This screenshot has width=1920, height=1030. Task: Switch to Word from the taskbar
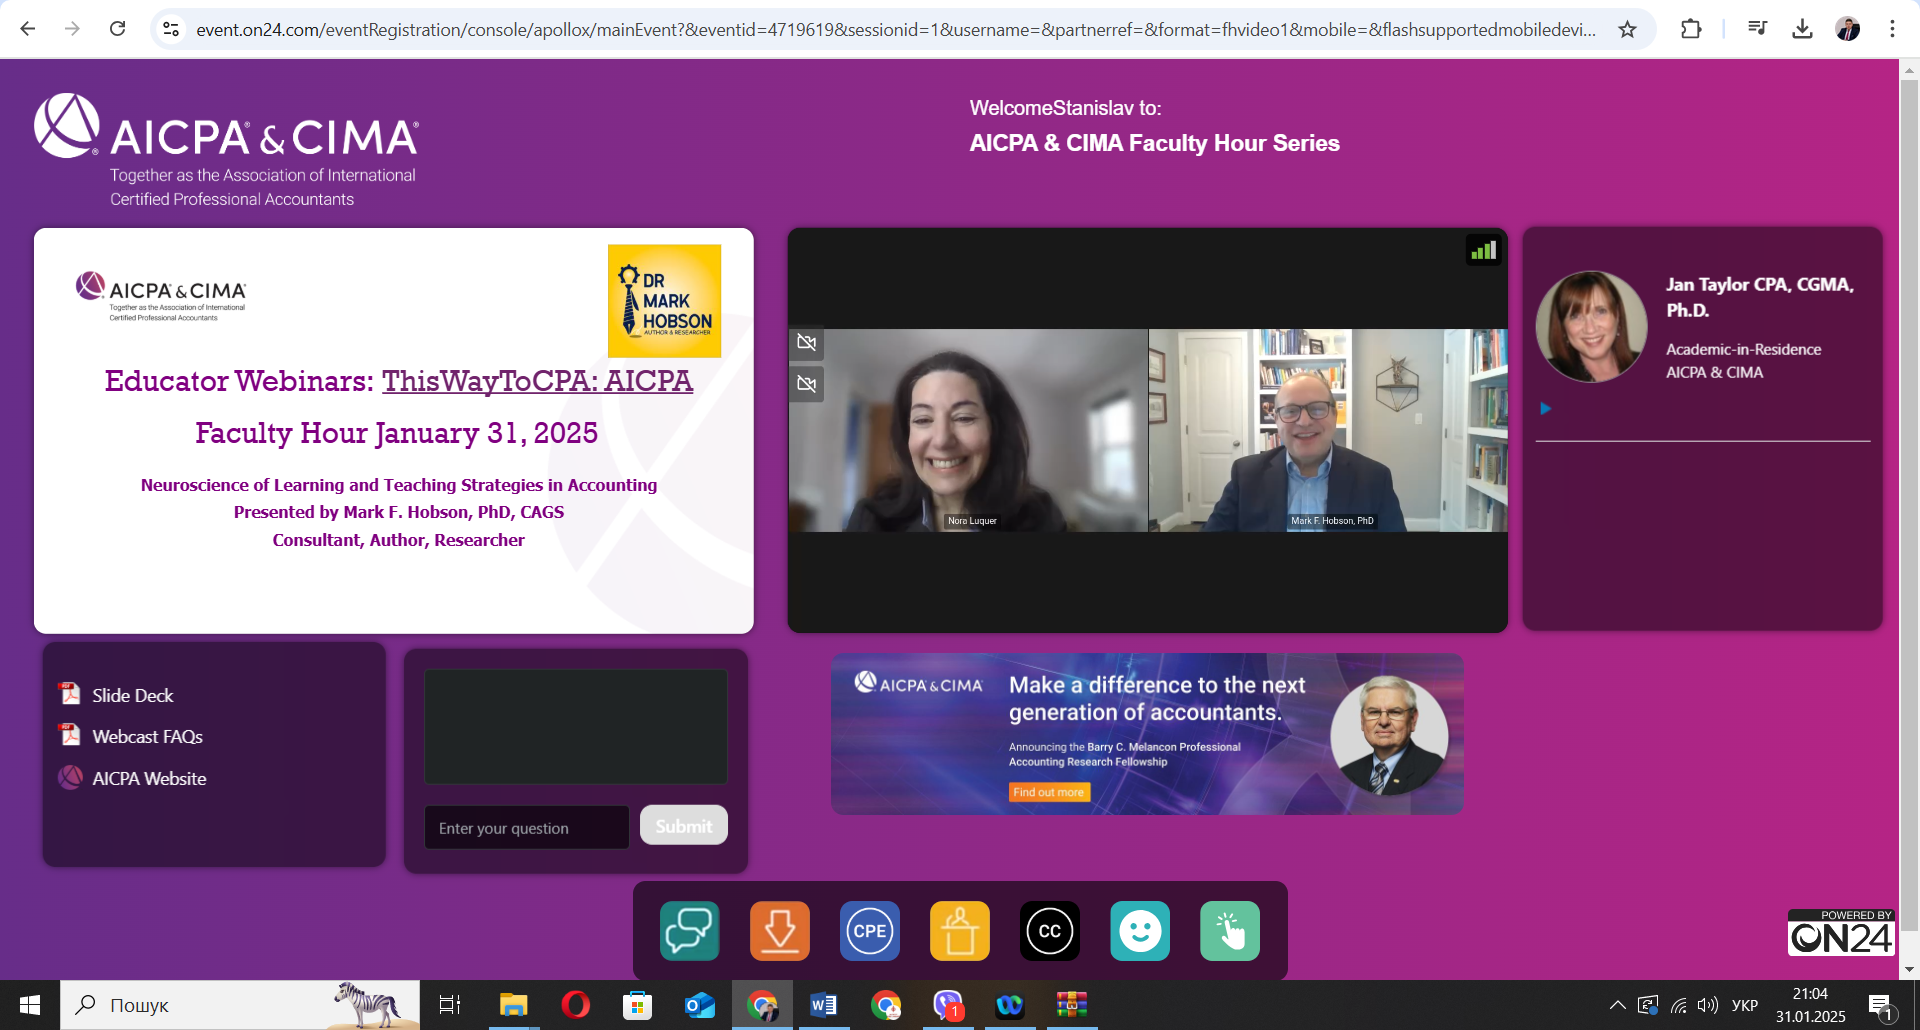point(823,1005)
